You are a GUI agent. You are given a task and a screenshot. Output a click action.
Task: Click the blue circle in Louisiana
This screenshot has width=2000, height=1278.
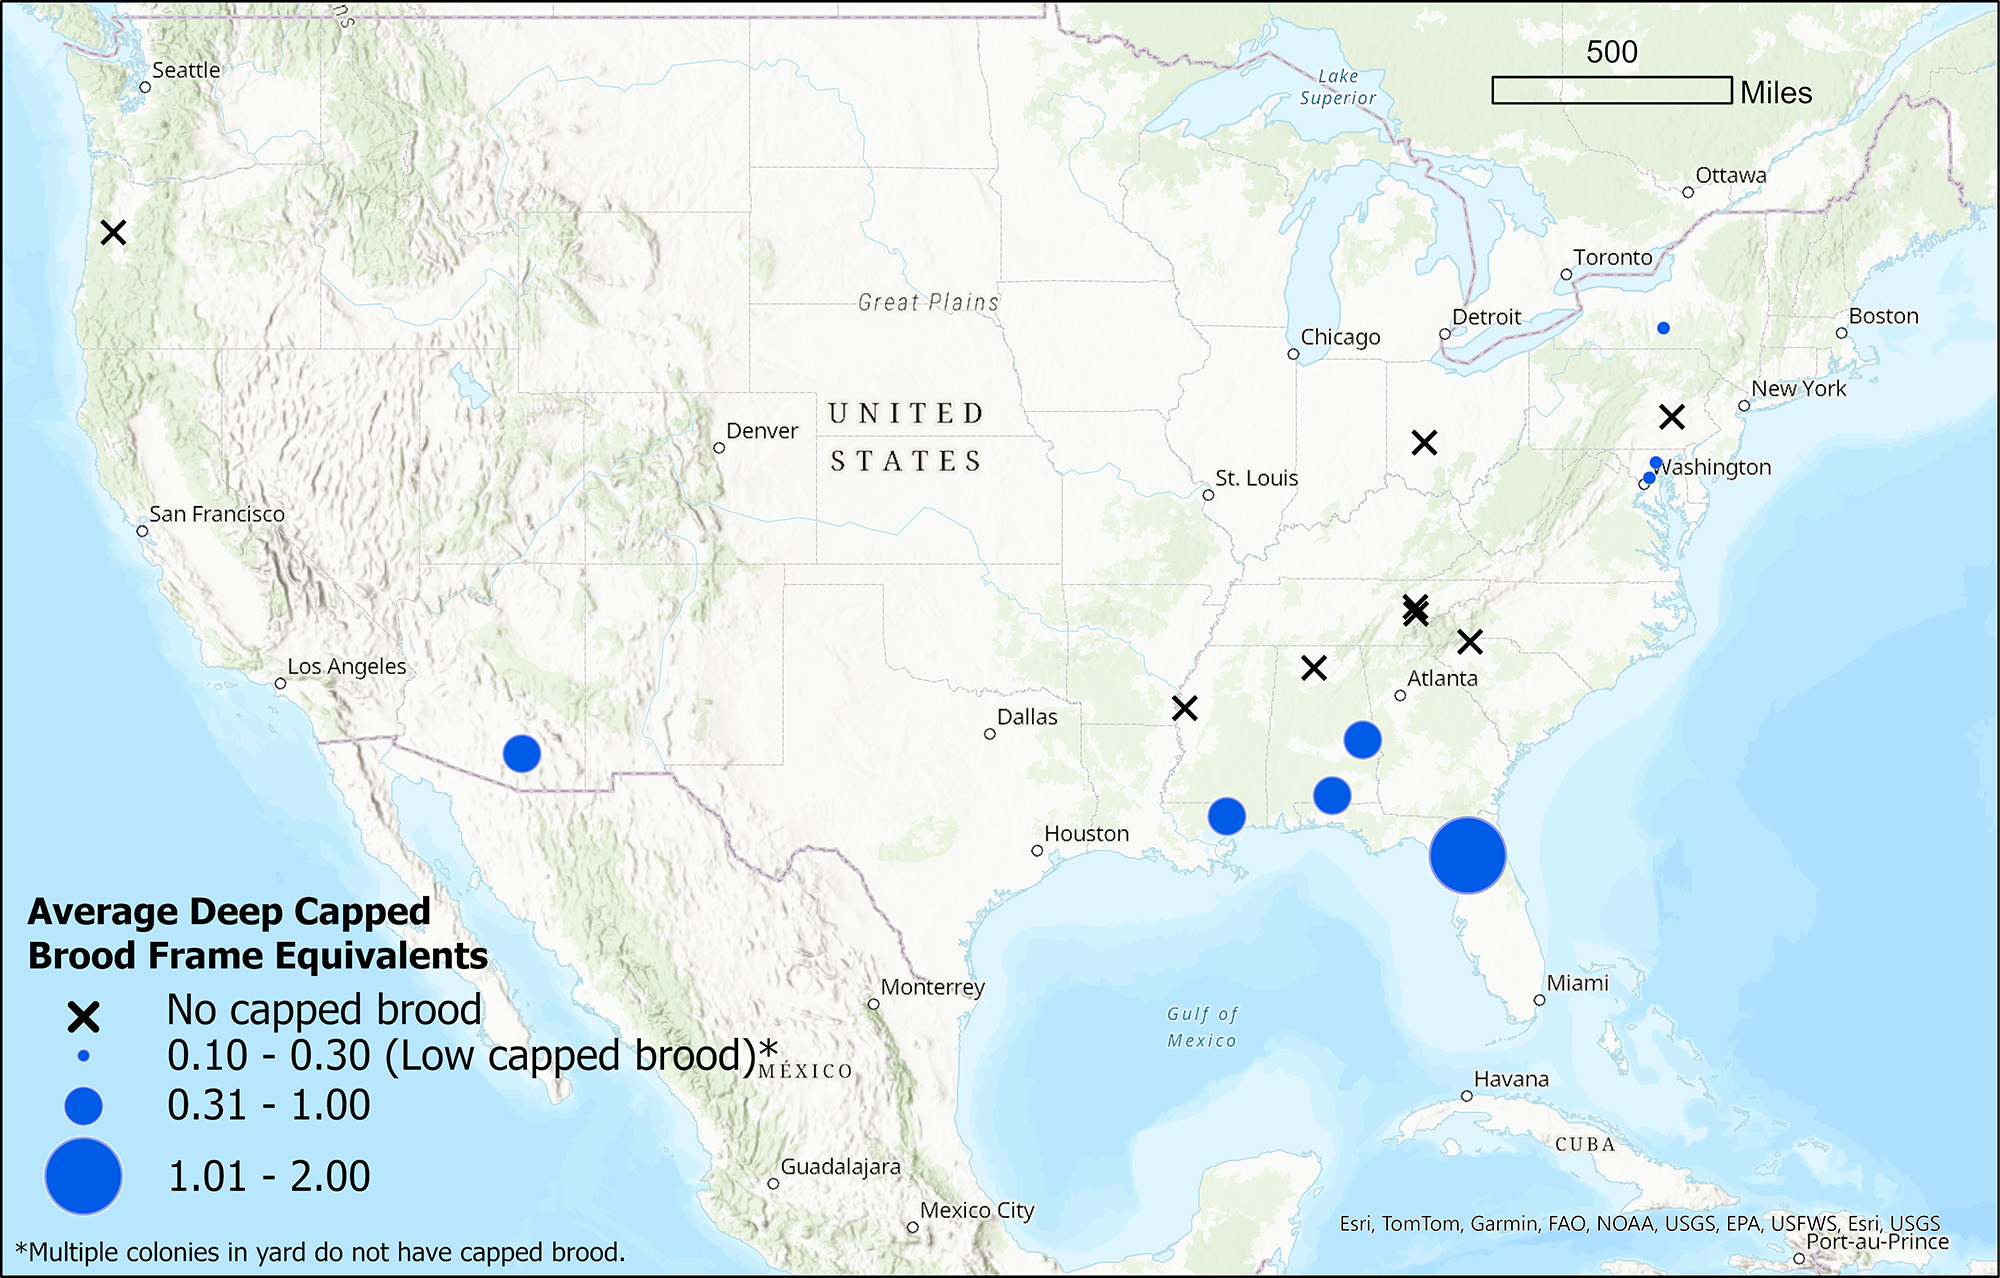[1226, 816]
